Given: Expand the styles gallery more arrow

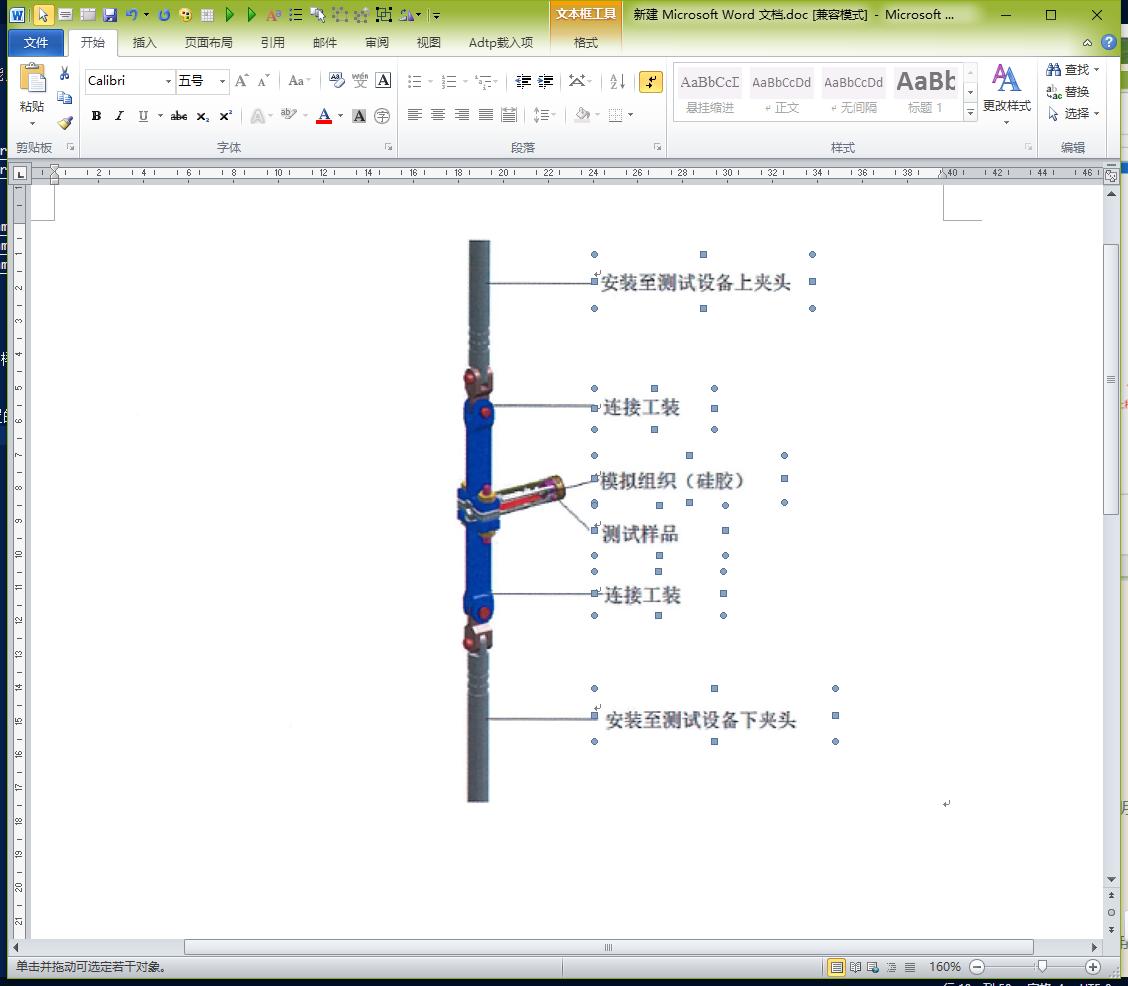Looking at the screenshot, I should [970, 114].
